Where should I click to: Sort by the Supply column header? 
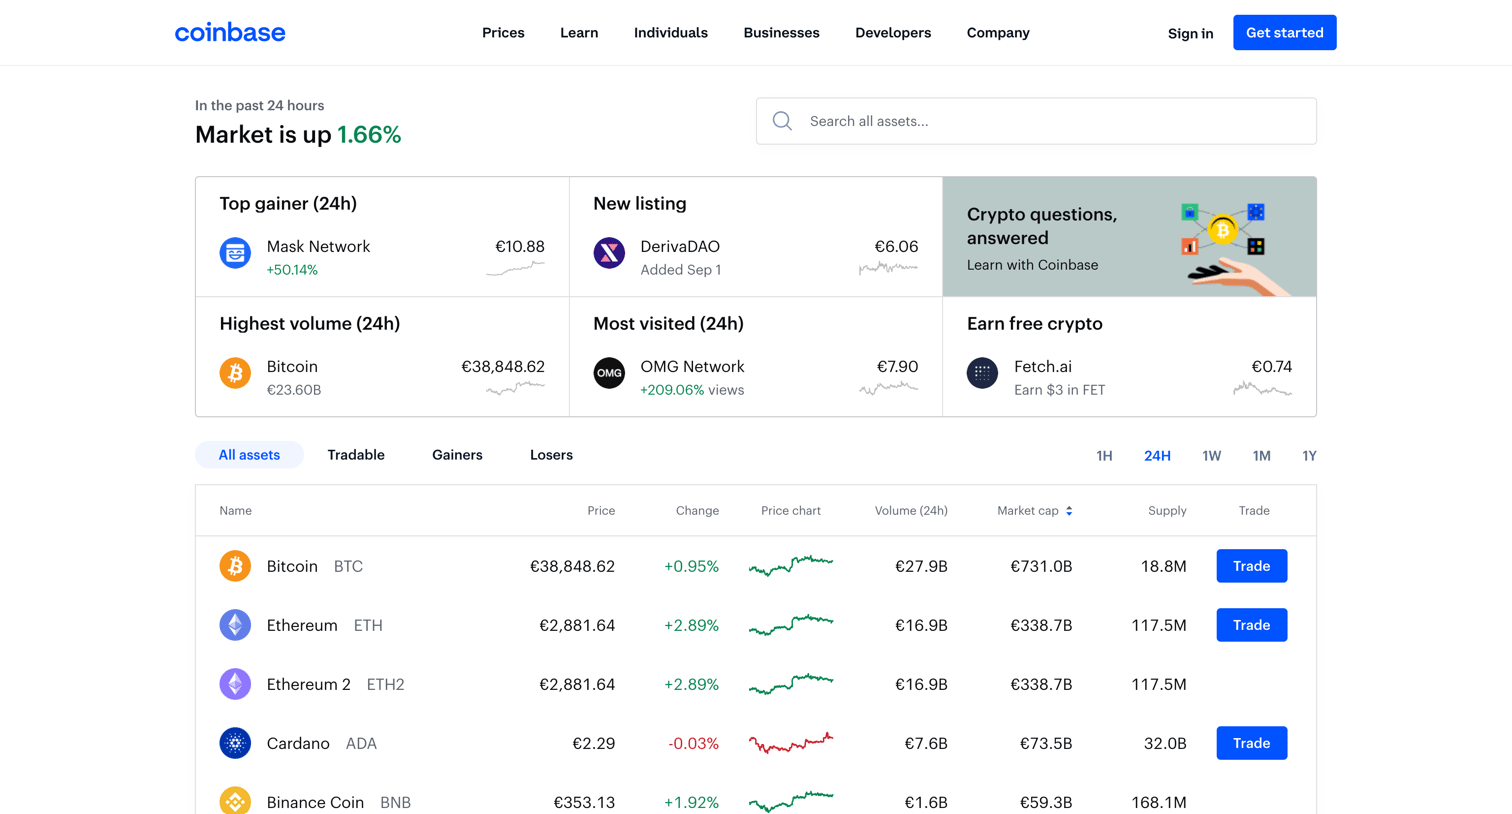(x=1167, y=511)
